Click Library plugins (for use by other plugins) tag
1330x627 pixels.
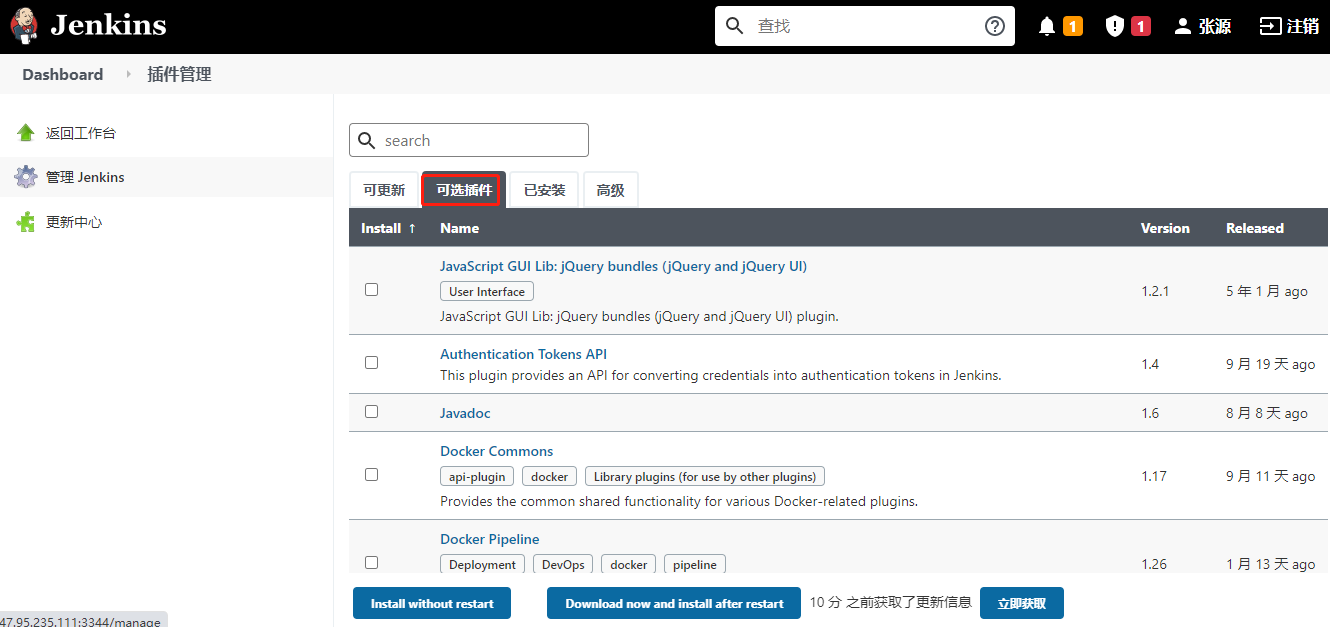[x=705, y=476]
